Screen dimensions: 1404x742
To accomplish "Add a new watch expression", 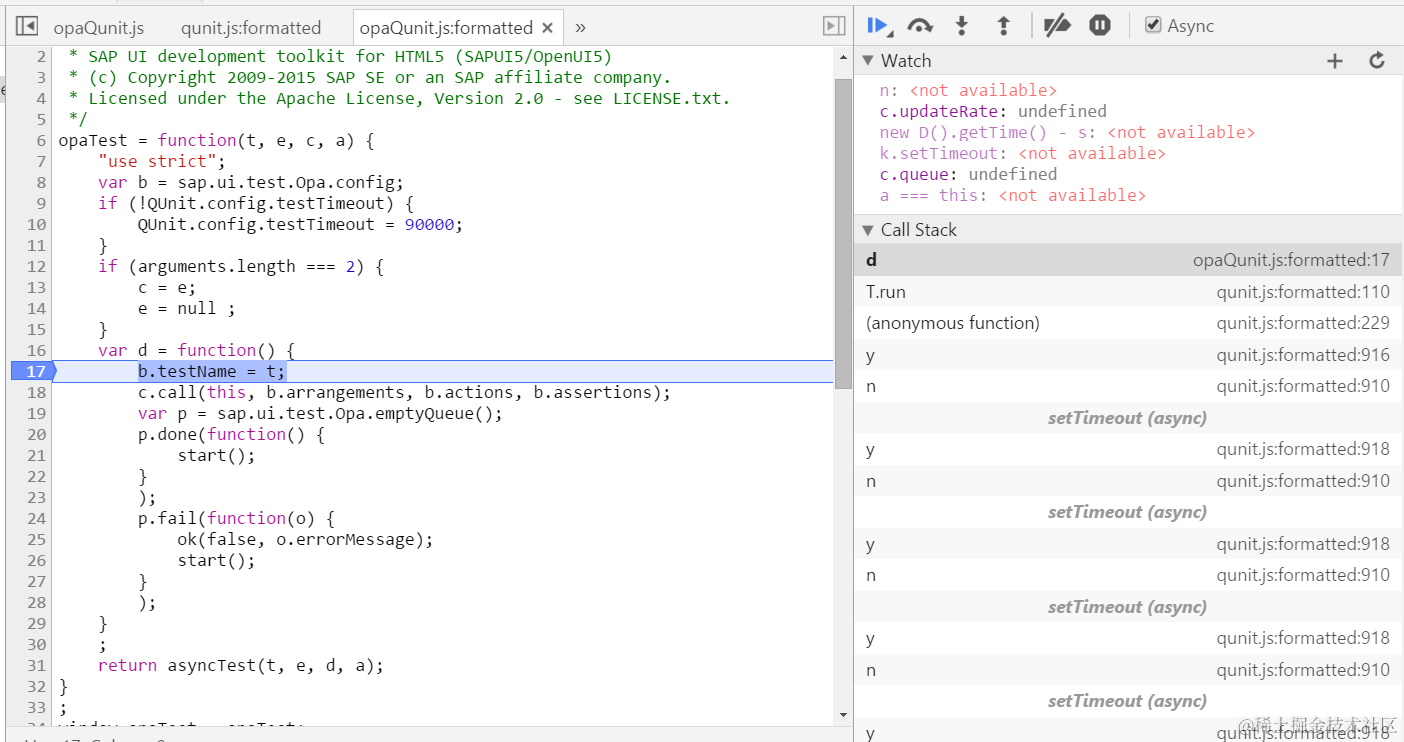I will [x=1335, y=61].
